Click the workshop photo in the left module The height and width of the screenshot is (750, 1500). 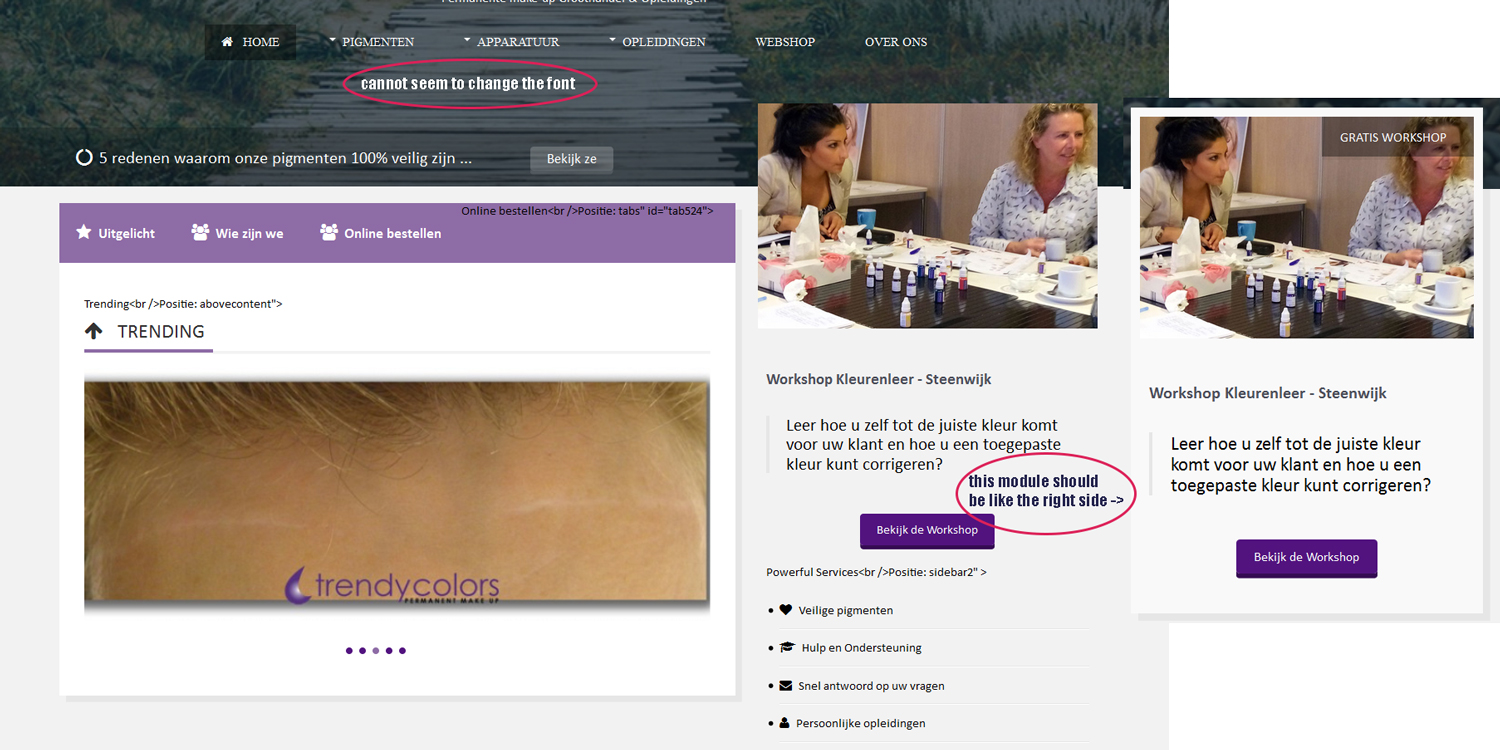(x=927, y=215)
